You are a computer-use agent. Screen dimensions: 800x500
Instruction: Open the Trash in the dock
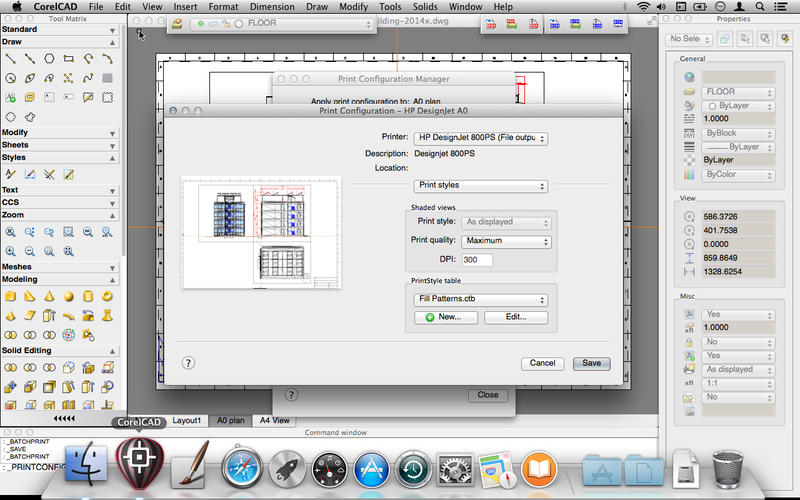729,467
